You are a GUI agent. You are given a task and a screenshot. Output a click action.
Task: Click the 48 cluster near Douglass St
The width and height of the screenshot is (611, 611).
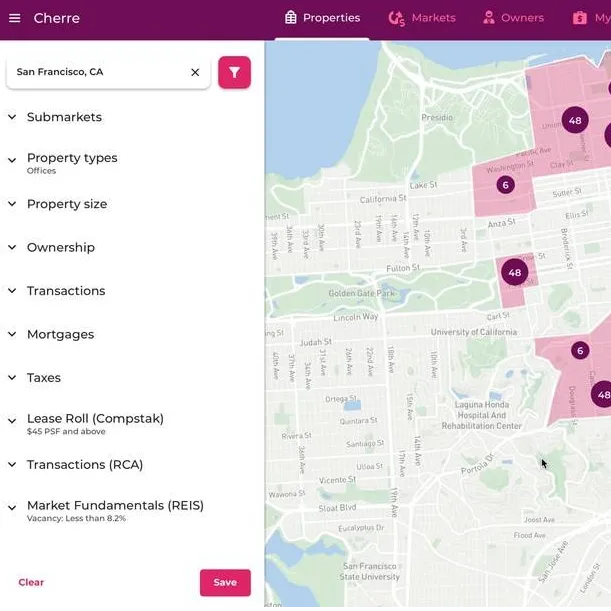tap(602, 394)
